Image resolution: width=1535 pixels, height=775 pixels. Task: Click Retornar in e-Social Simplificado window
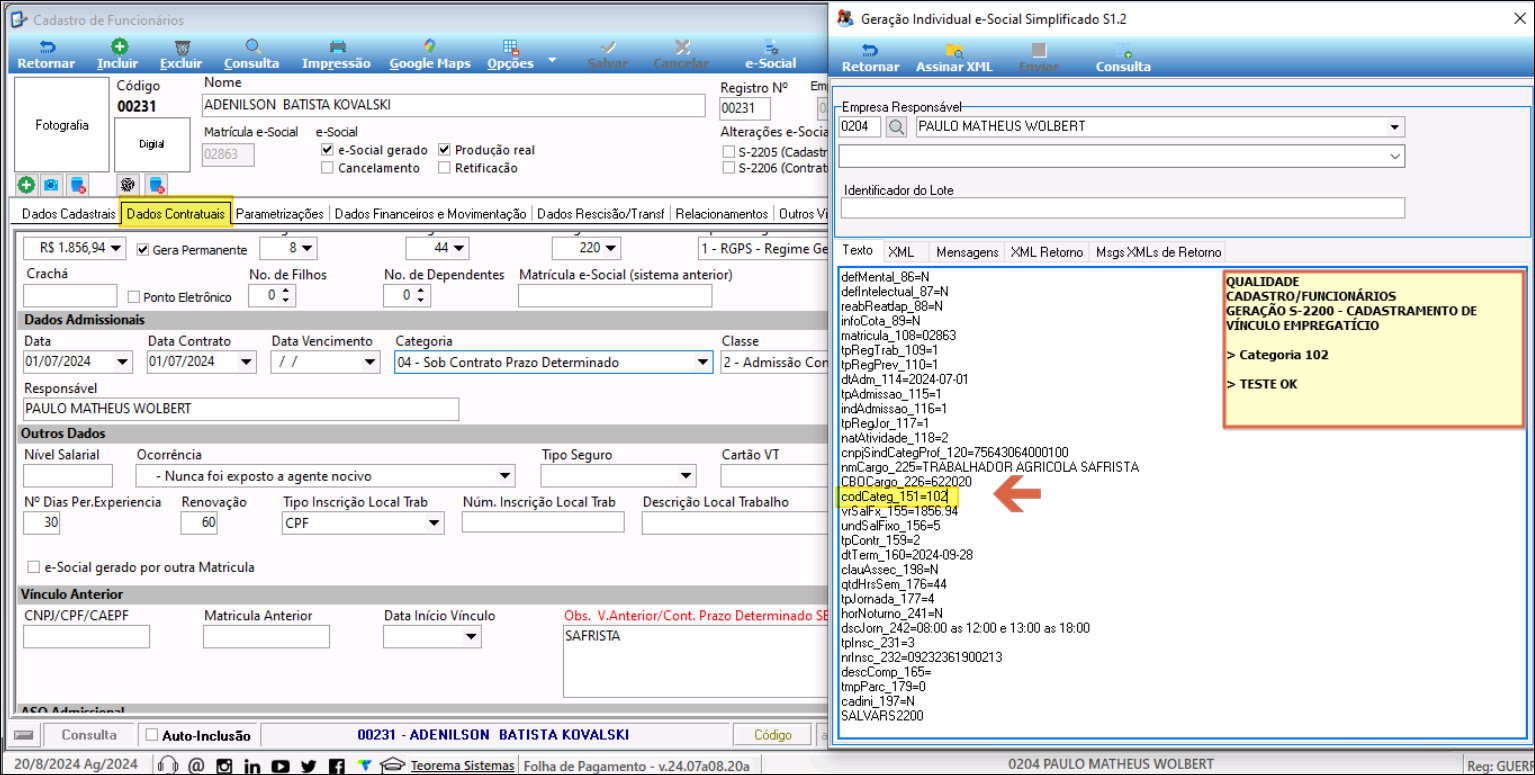tap(870, 57)
